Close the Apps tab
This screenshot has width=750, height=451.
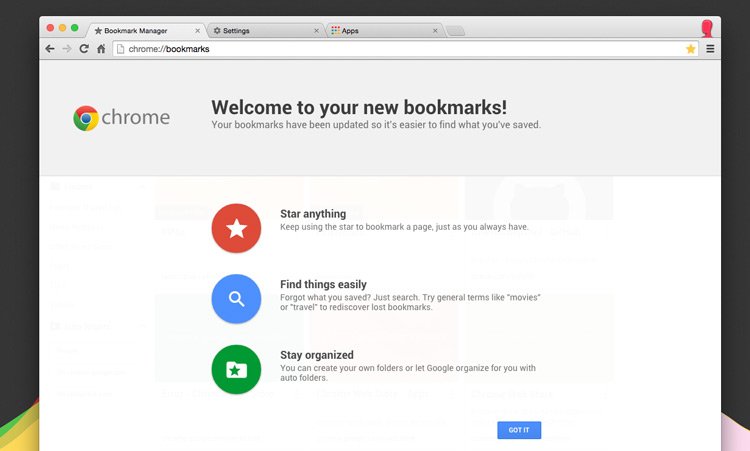tap(435, 31)
